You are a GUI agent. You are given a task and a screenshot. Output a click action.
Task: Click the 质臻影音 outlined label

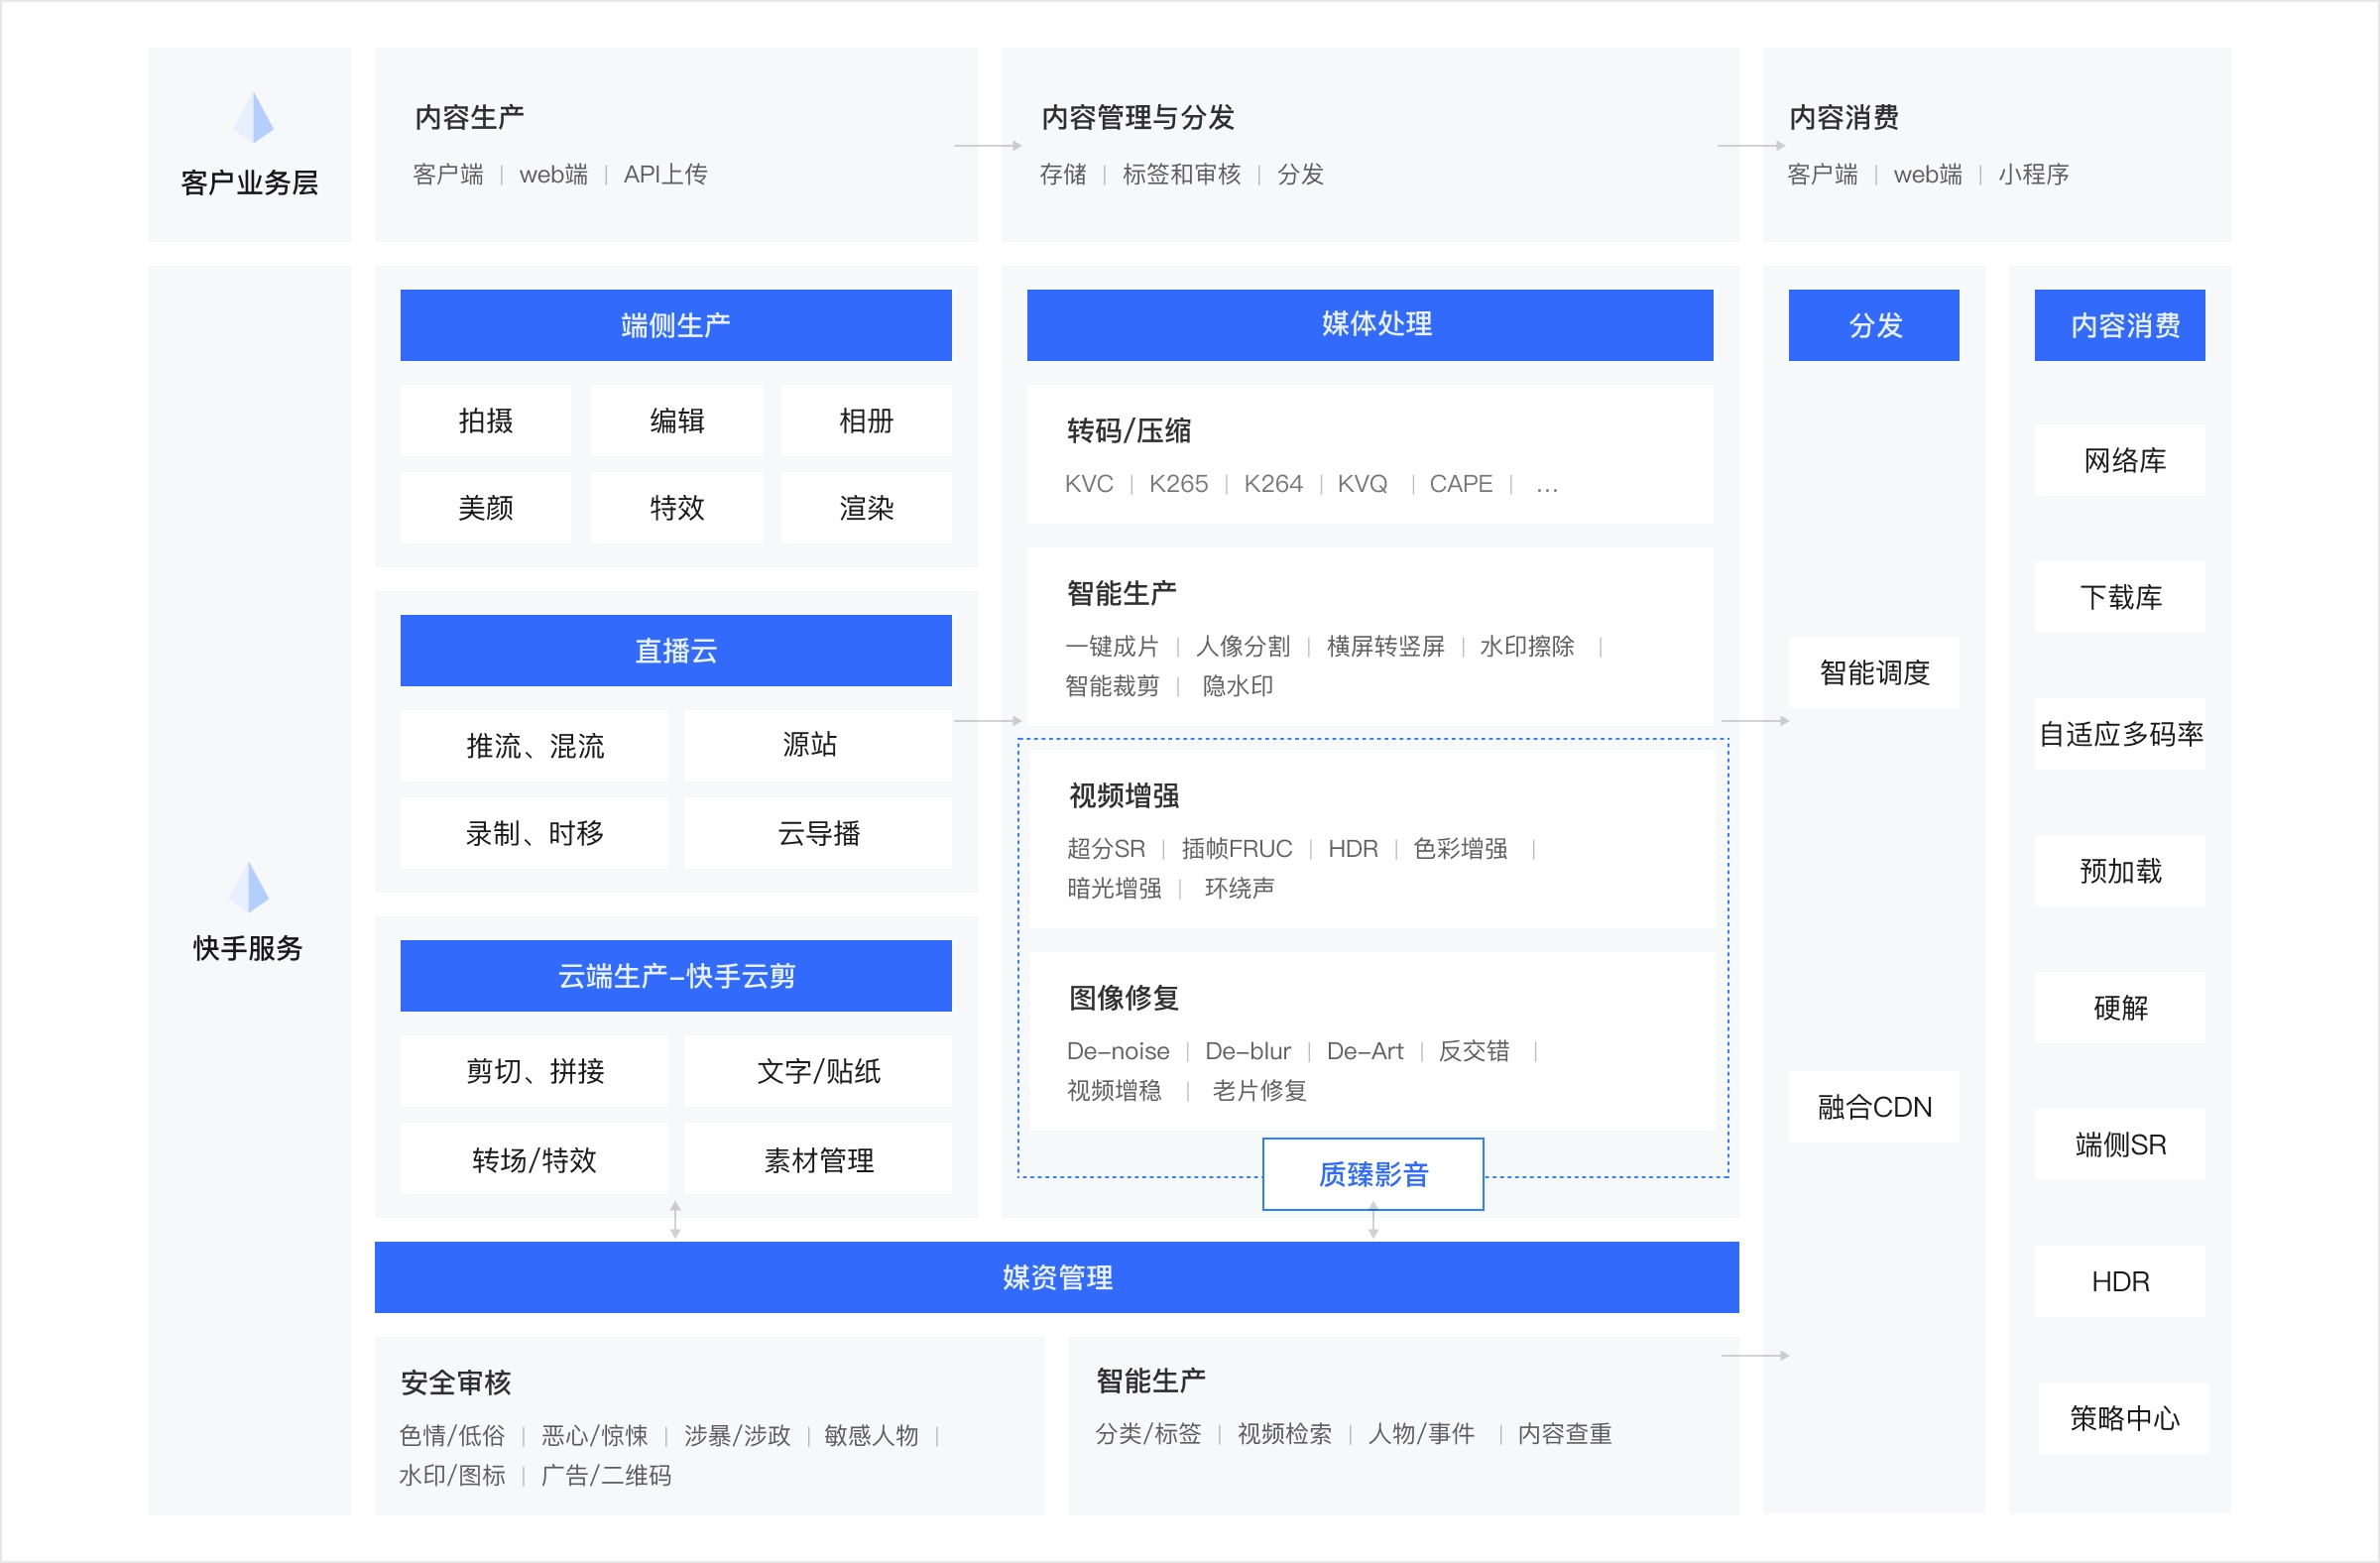tap(1373, 1174)
